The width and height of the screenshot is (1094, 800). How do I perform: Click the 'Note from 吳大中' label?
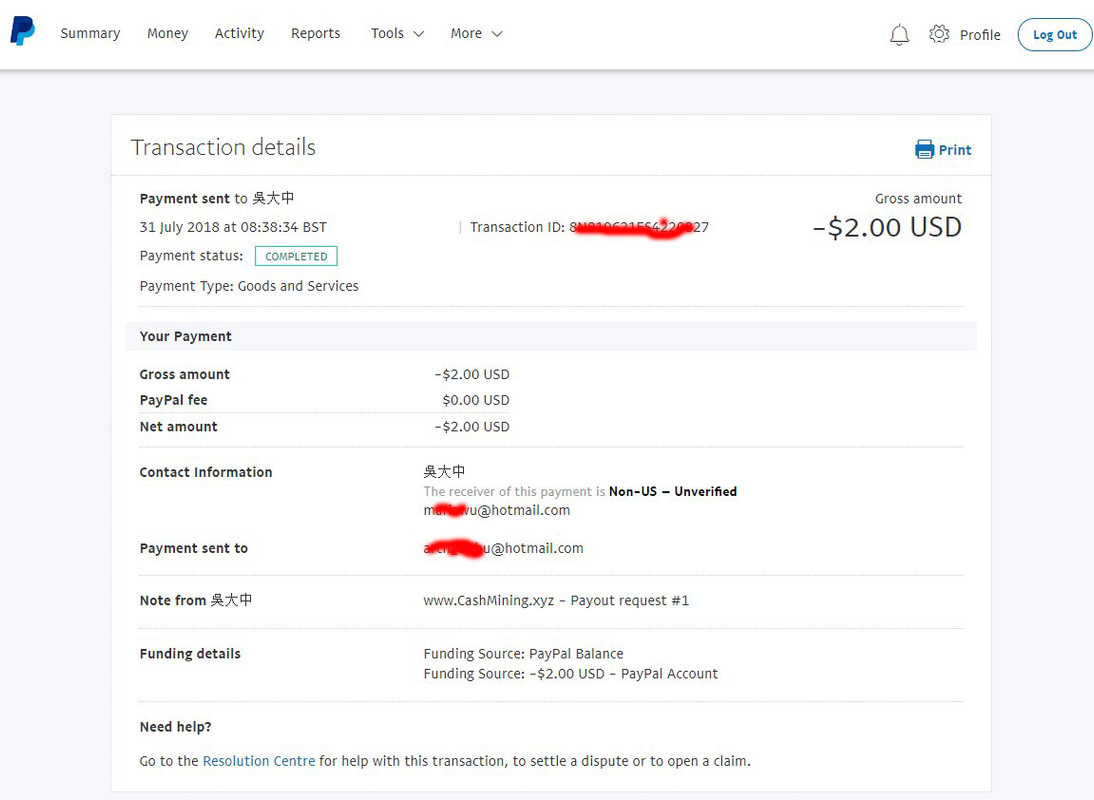point(196,601)
